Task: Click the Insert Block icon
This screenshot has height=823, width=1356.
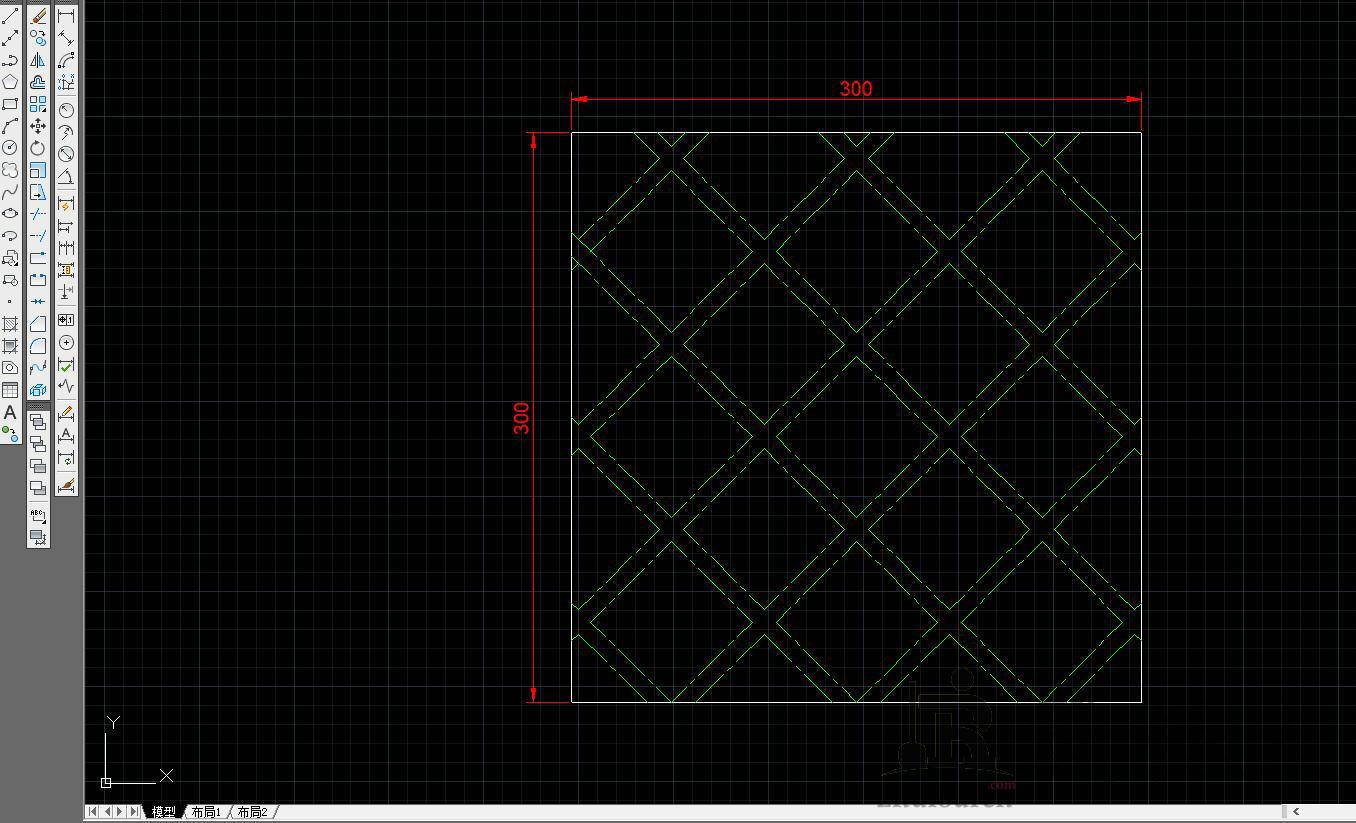Action: pyautogui.click(x=10, y=258)
